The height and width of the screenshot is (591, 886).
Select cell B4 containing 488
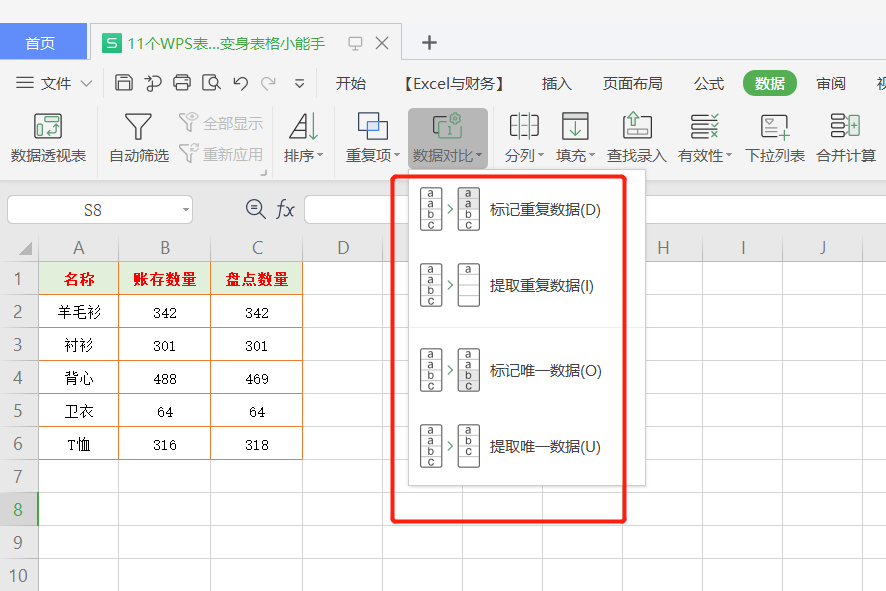[x=164, y=378]
